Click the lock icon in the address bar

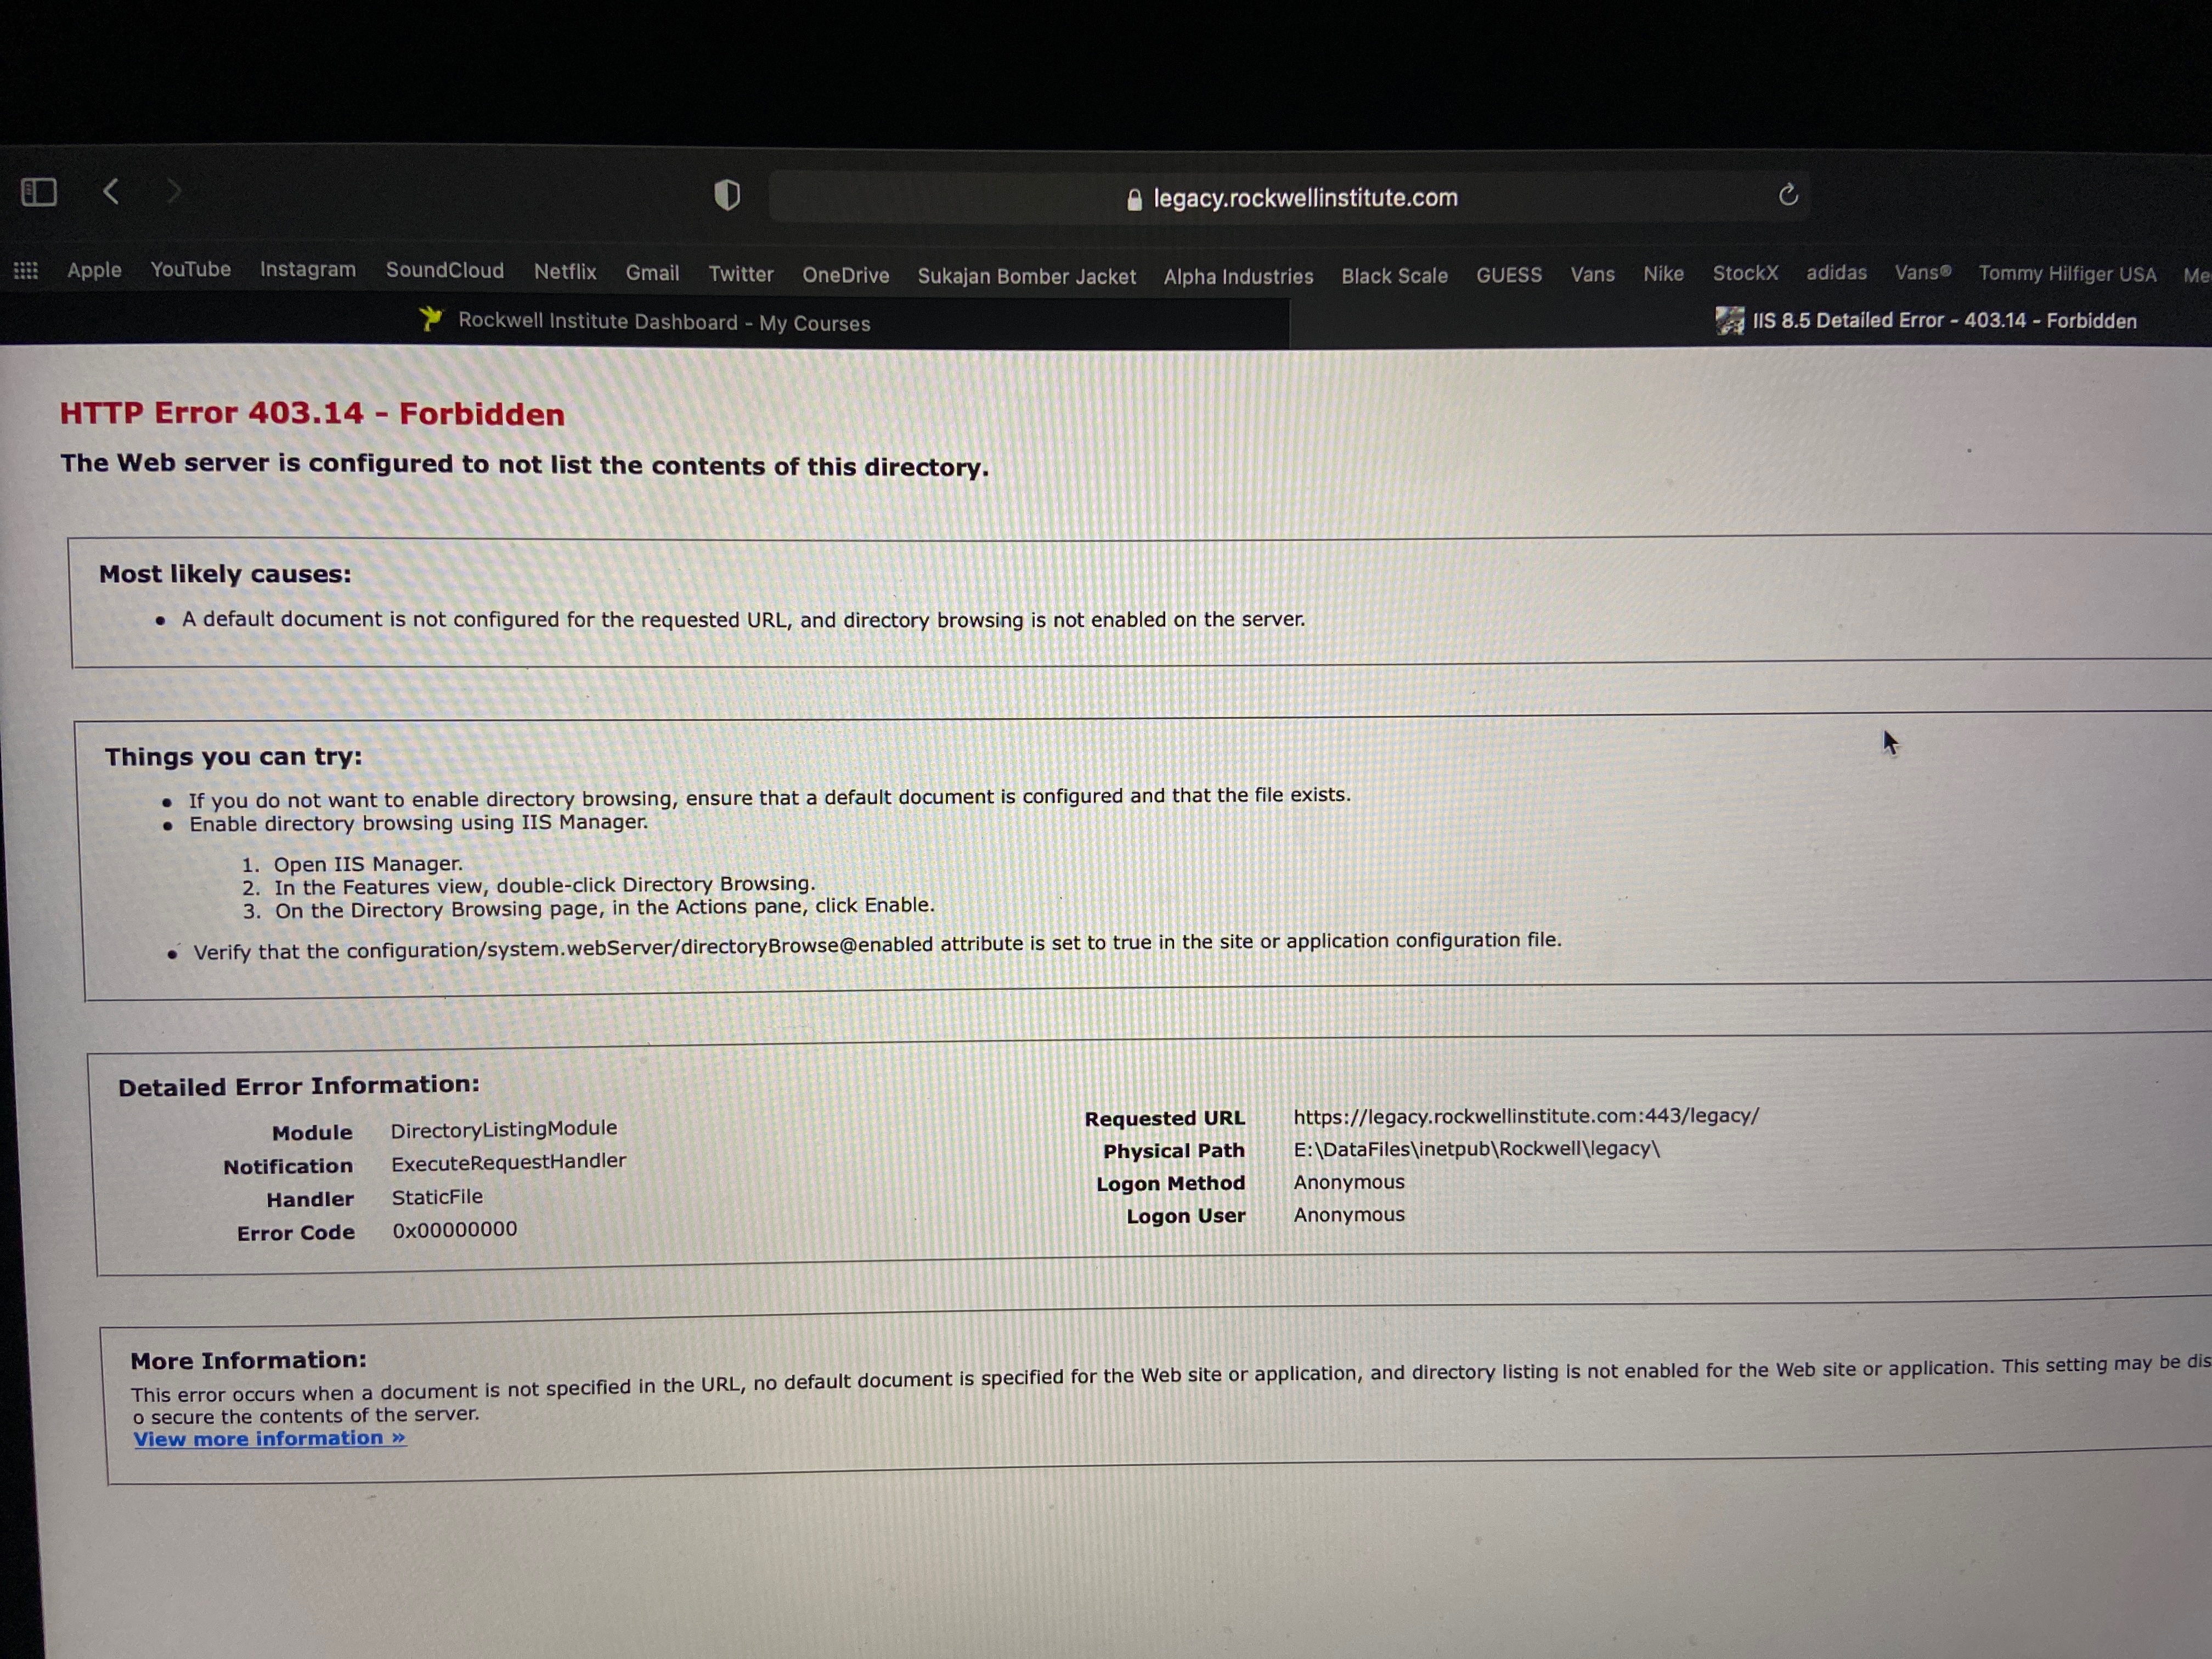[1134, 200]
